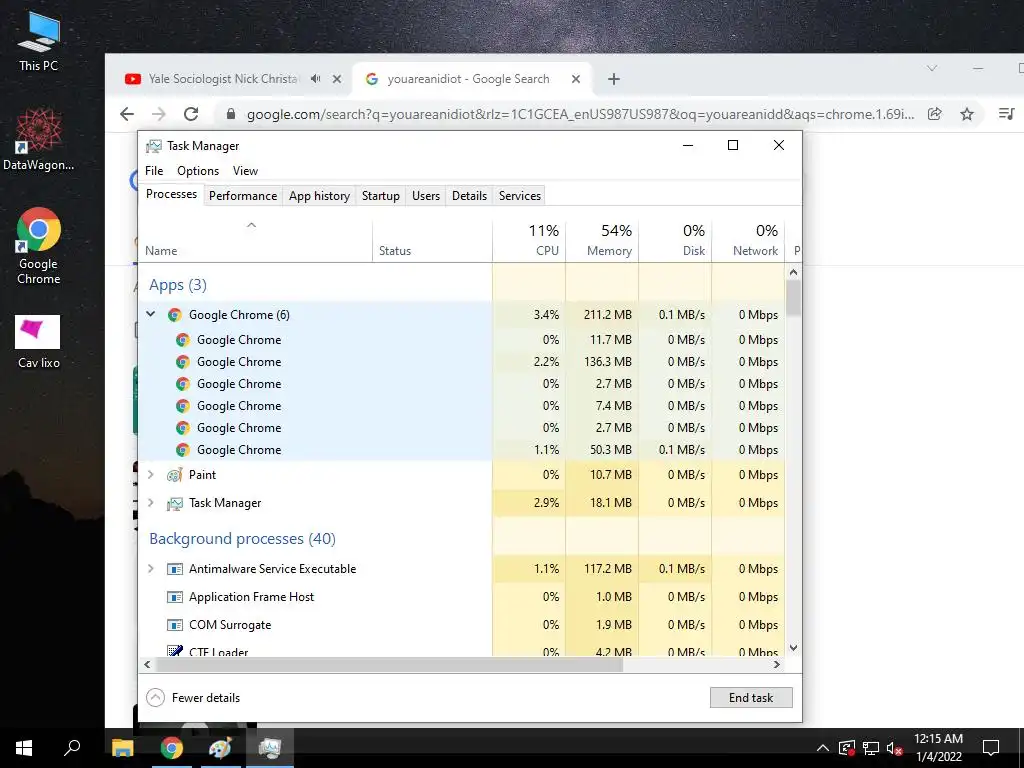This screenshot has width=1024, height=768.
Task: Open the notification center icon
Action: 991,748
